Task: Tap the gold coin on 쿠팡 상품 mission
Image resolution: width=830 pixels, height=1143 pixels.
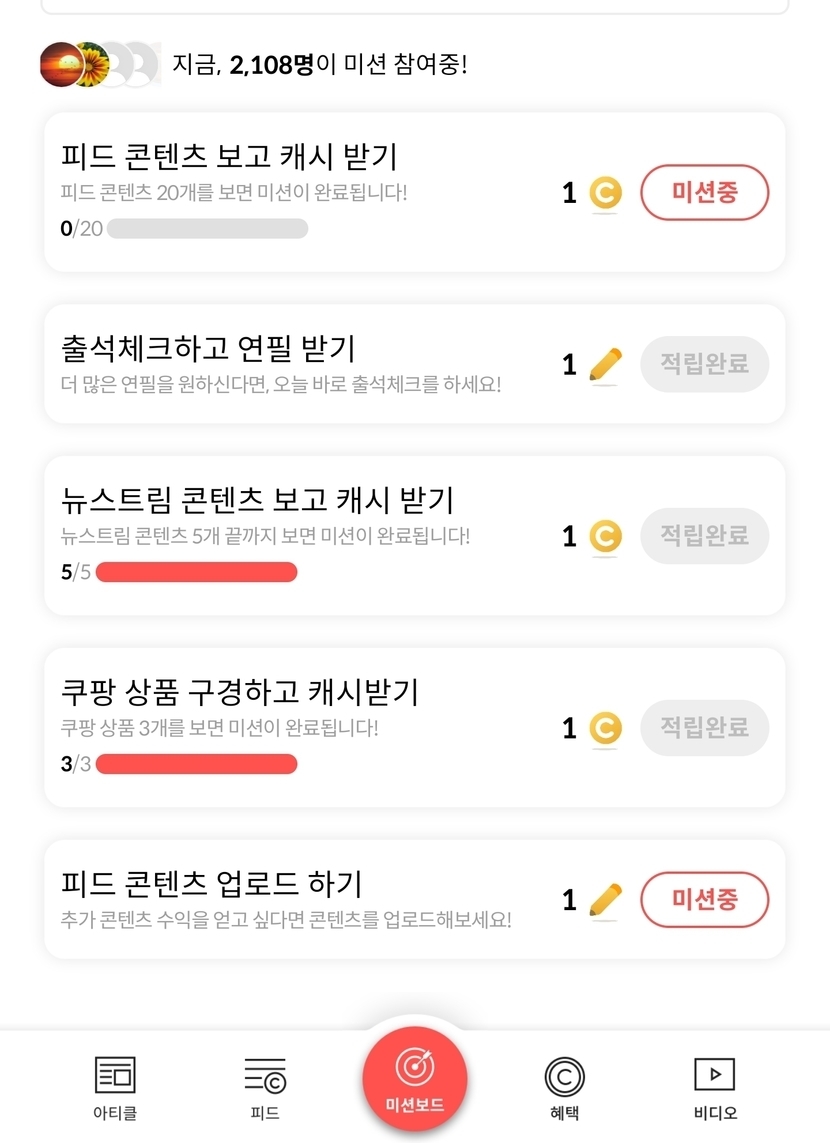Action: tap(605, 729)
